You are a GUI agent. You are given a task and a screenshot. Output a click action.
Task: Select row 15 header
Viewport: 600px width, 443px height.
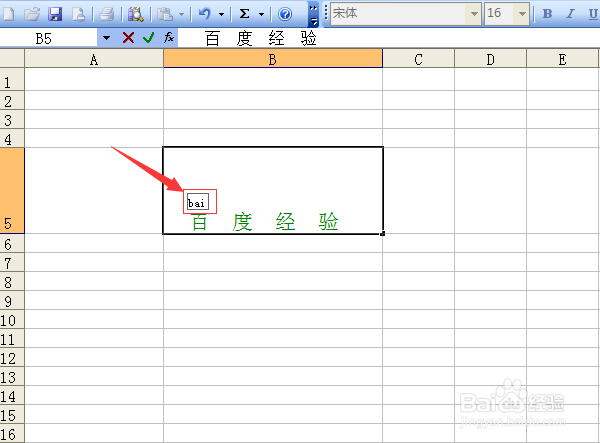(x=12, y=414)
